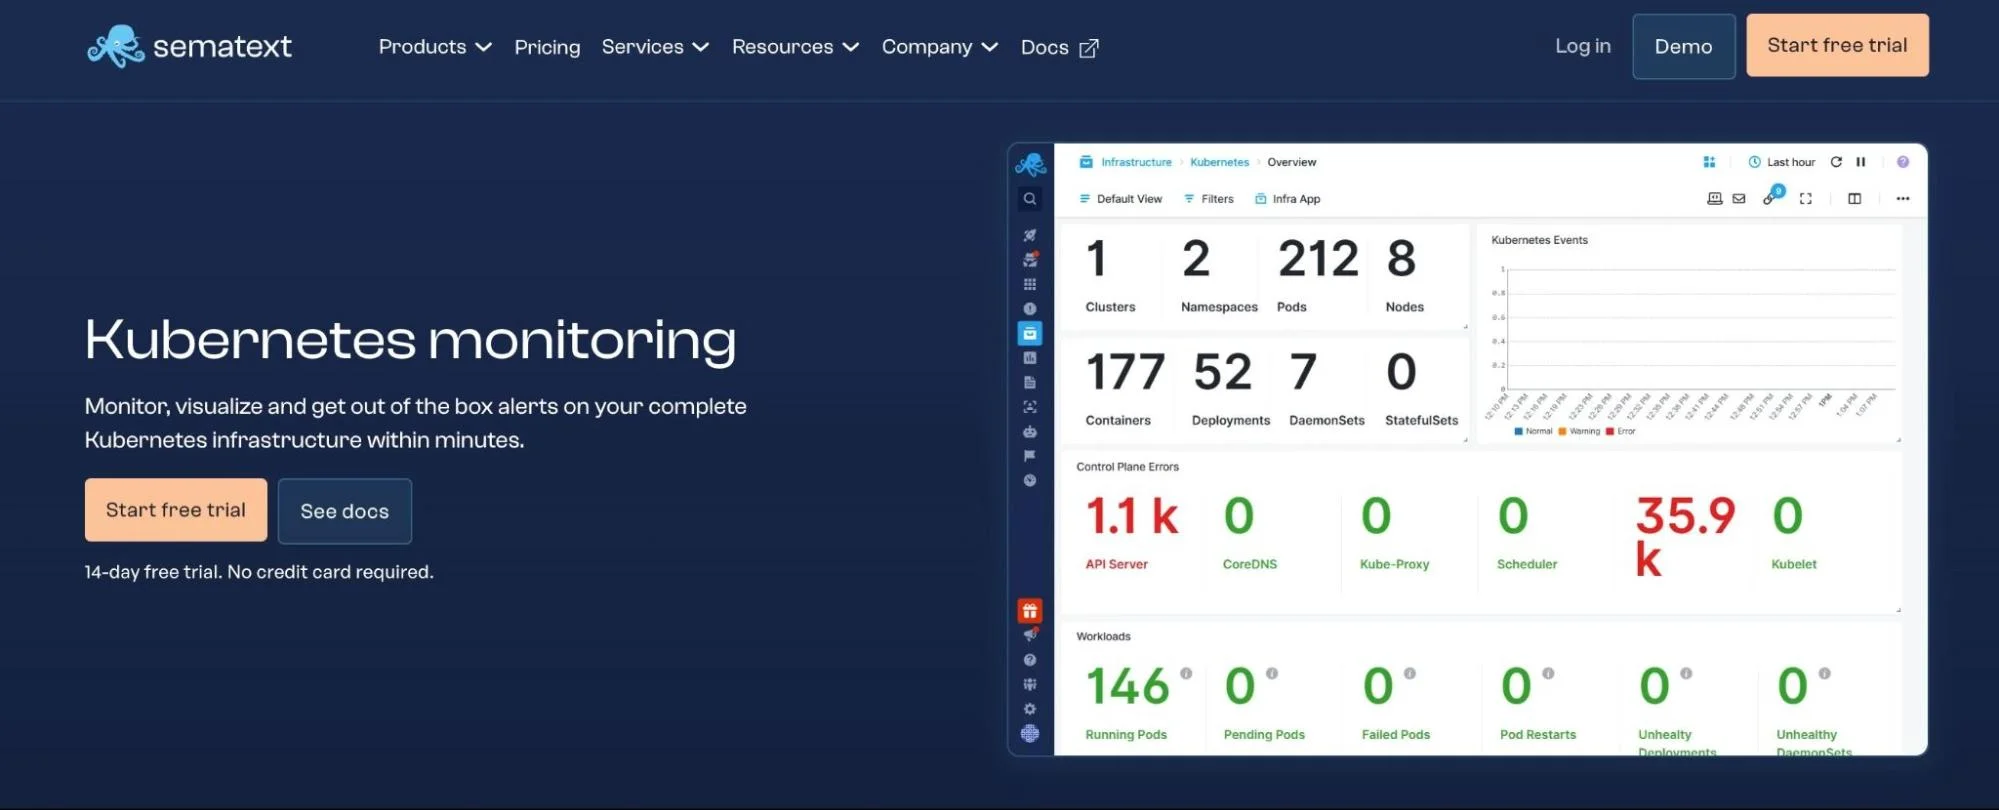Open the bar chart icon in the sidebar

pyautogui.click(x=1030, y=358)
